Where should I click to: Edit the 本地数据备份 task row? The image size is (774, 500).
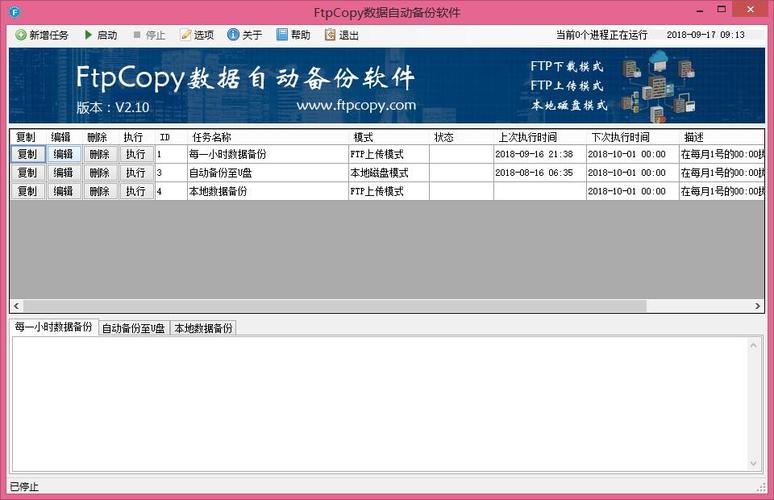[64, 191]
